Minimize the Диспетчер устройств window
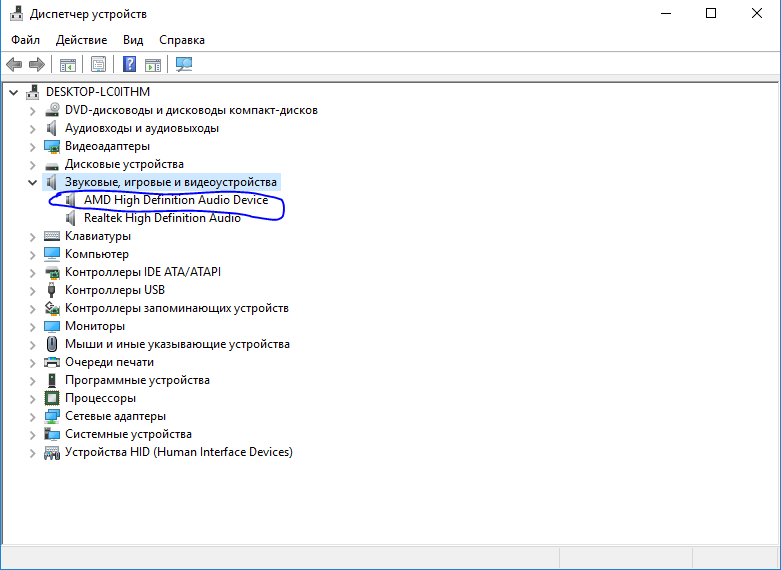Image resolution: width=781 pixels, height=570 pixels. coord(666,13)
